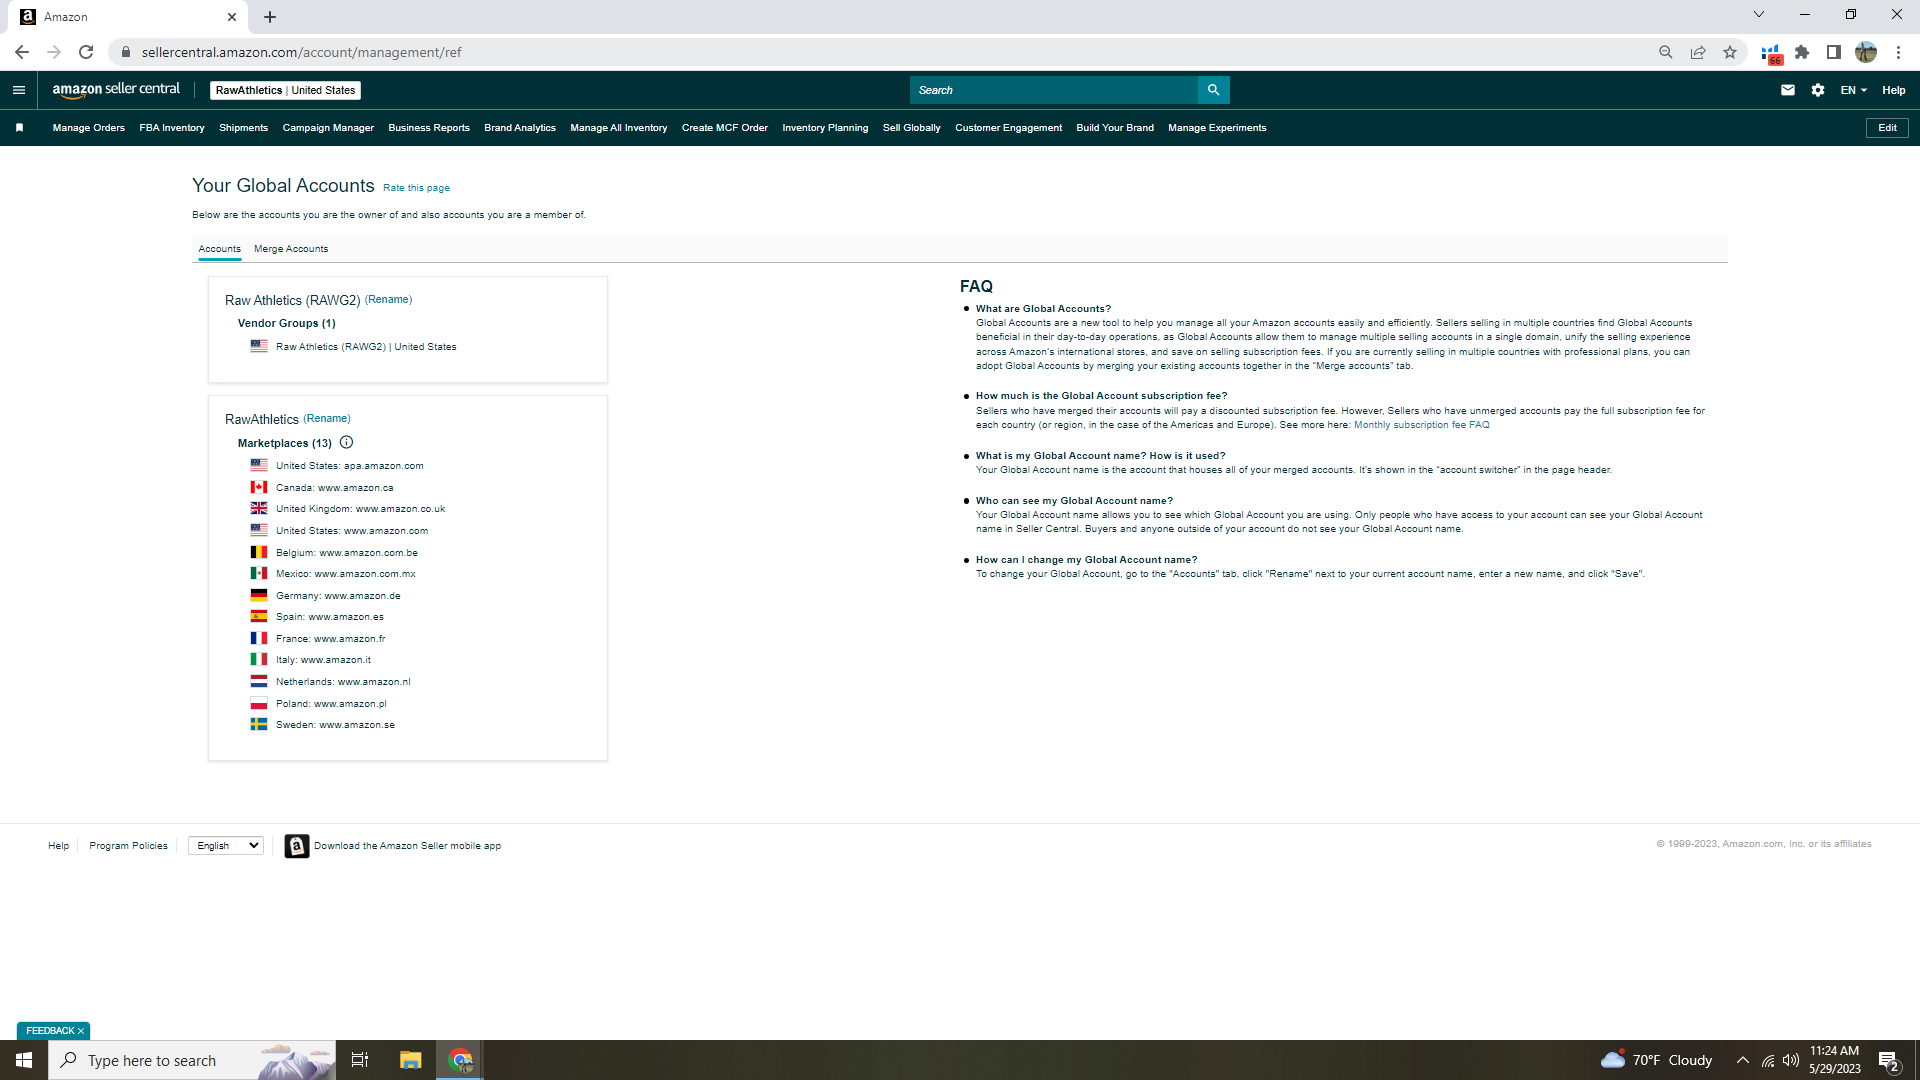Open FBA Inventory menu item
The height and width of the screenshot is (1080, 1920).
(x=172, y=128)
